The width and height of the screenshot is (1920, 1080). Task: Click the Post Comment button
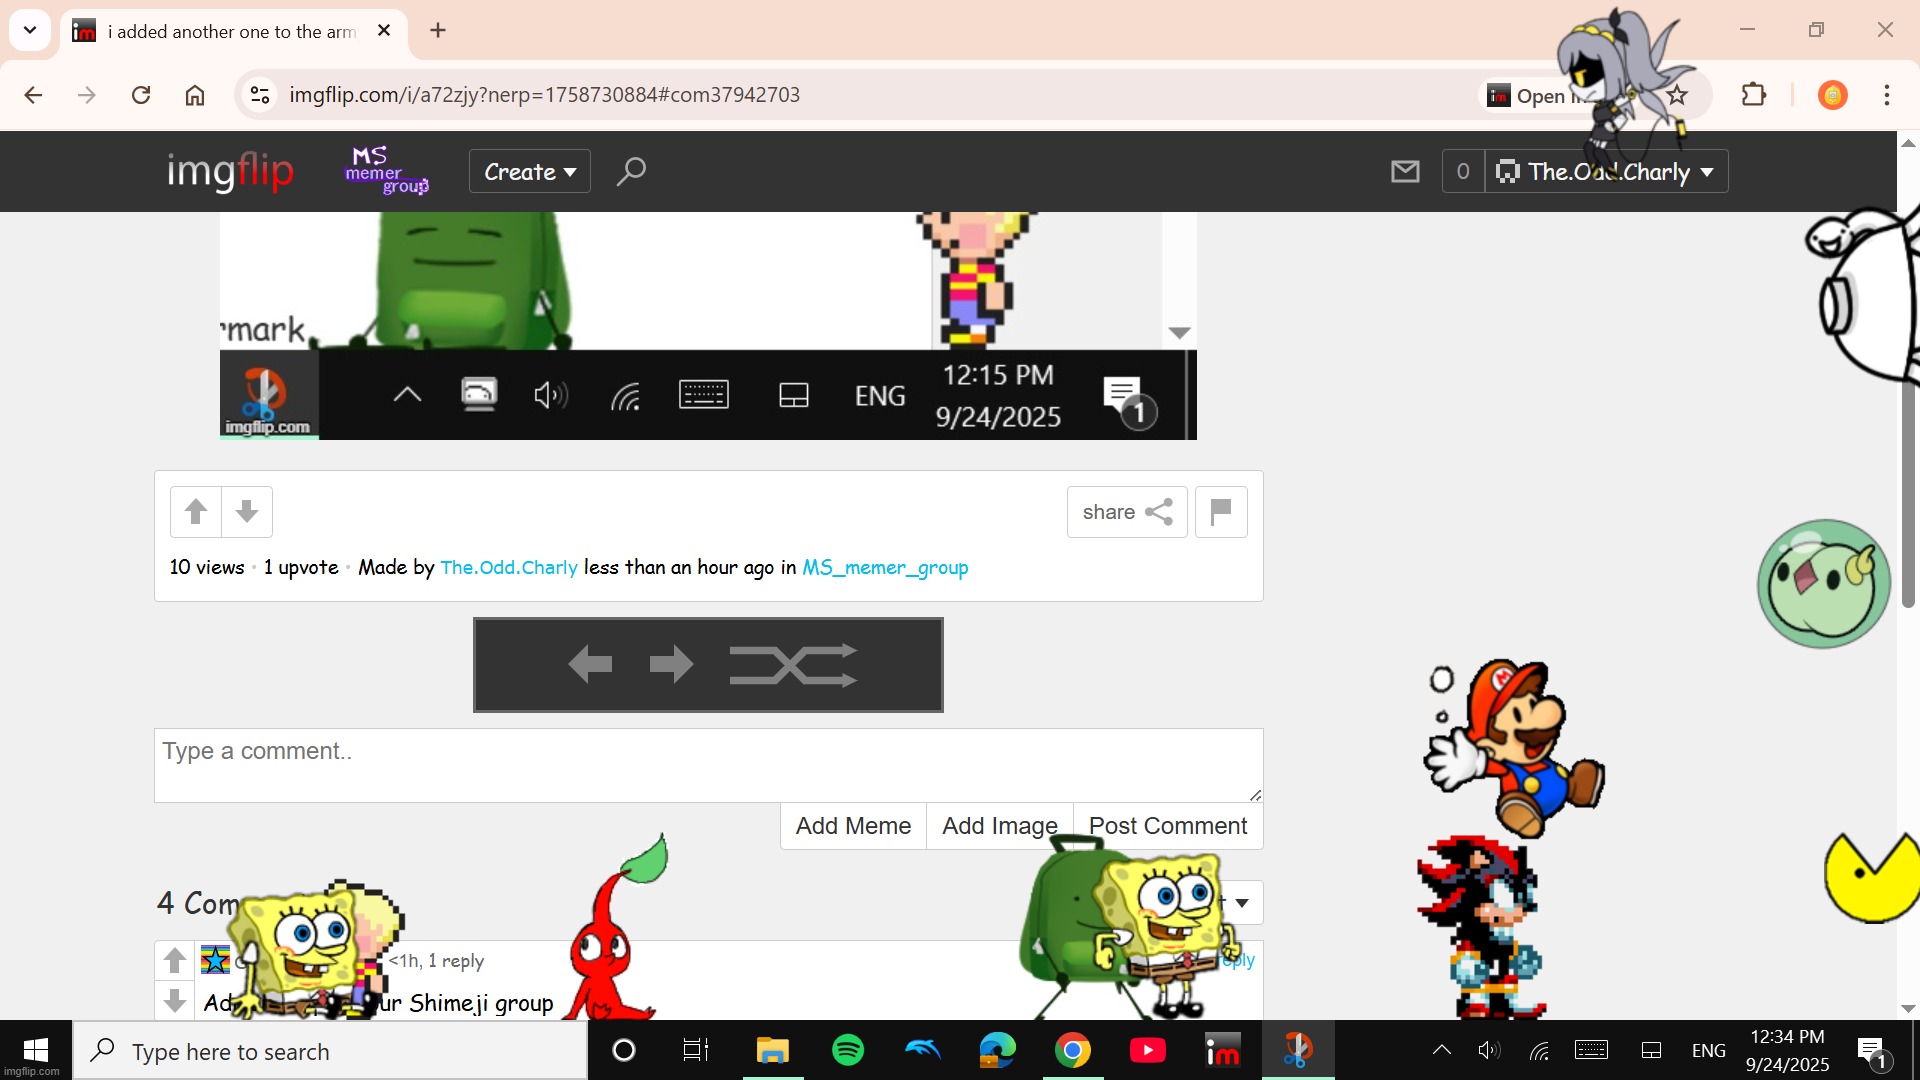click(1167, 826)
